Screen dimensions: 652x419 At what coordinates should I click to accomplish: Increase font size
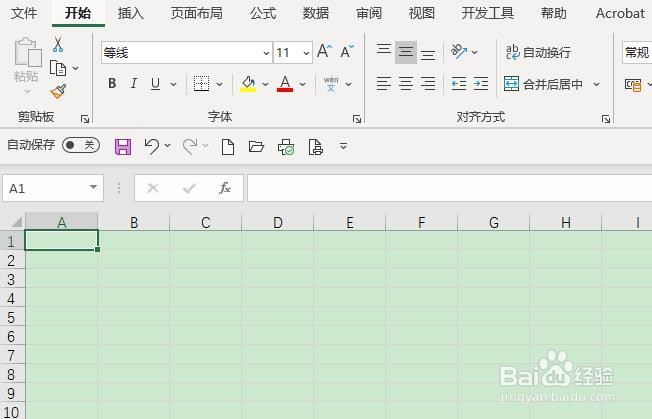click(x=324, y=52)
